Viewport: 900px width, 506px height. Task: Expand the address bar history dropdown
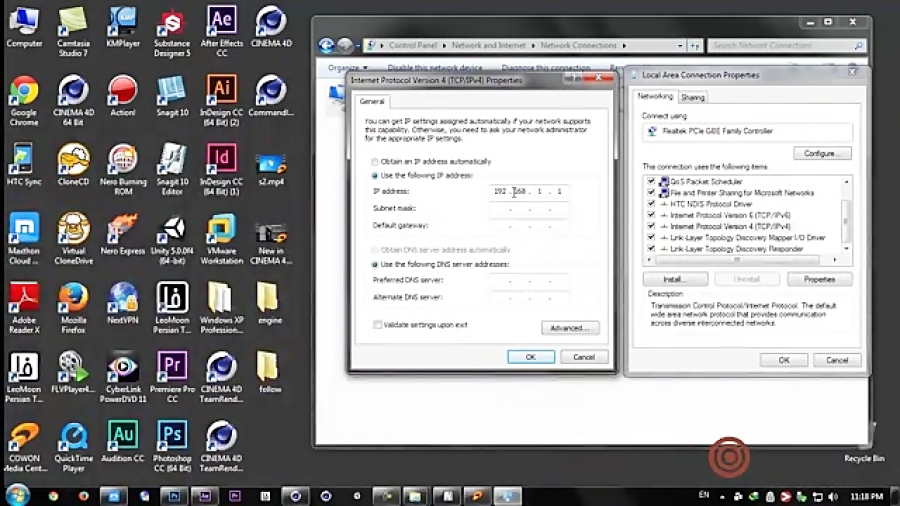tap(681, 45)
